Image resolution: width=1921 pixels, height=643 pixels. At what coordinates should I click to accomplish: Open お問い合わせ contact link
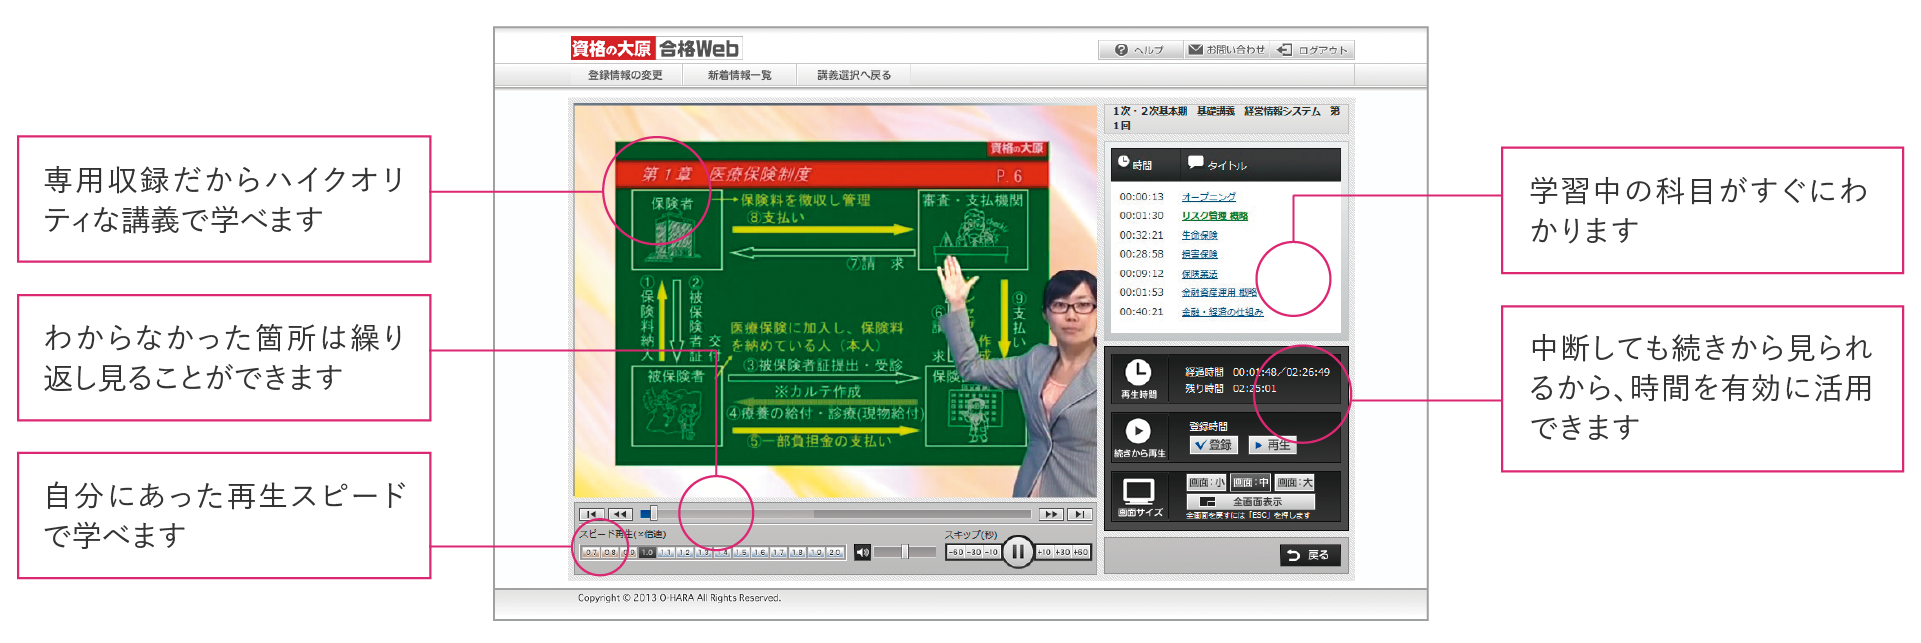[1226, 50]
